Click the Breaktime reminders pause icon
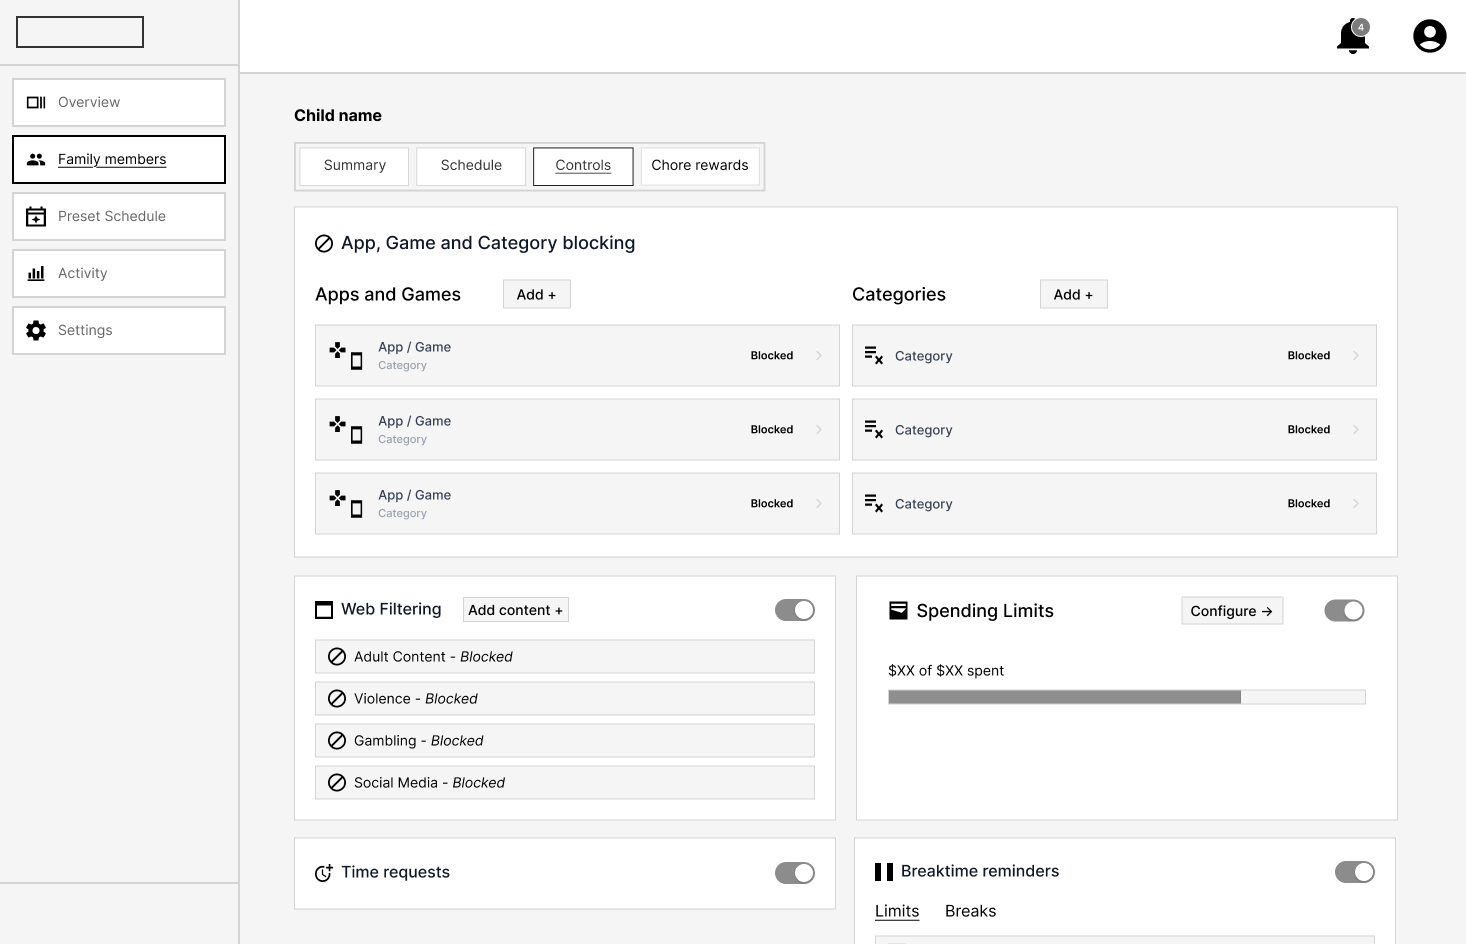Screen dimensions: 1466x944 [884, 872]
